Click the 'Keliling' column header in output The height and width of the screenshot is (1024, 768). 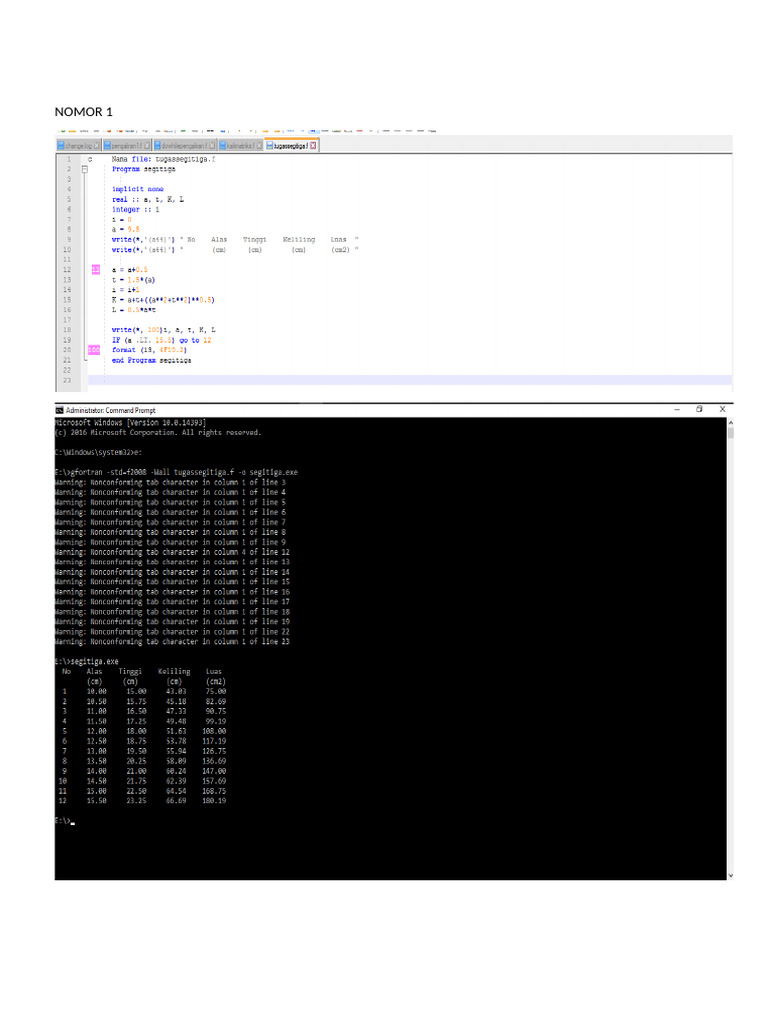(x=174, y=671)
